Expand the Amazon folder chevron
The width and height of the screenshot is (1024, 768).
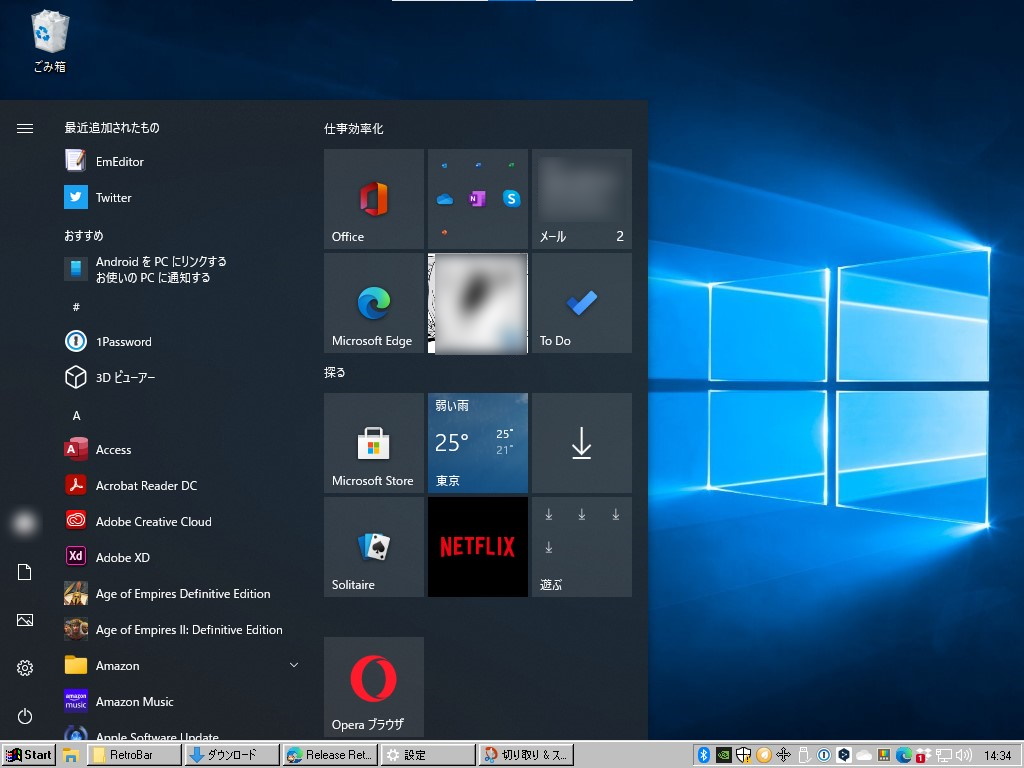294,665
